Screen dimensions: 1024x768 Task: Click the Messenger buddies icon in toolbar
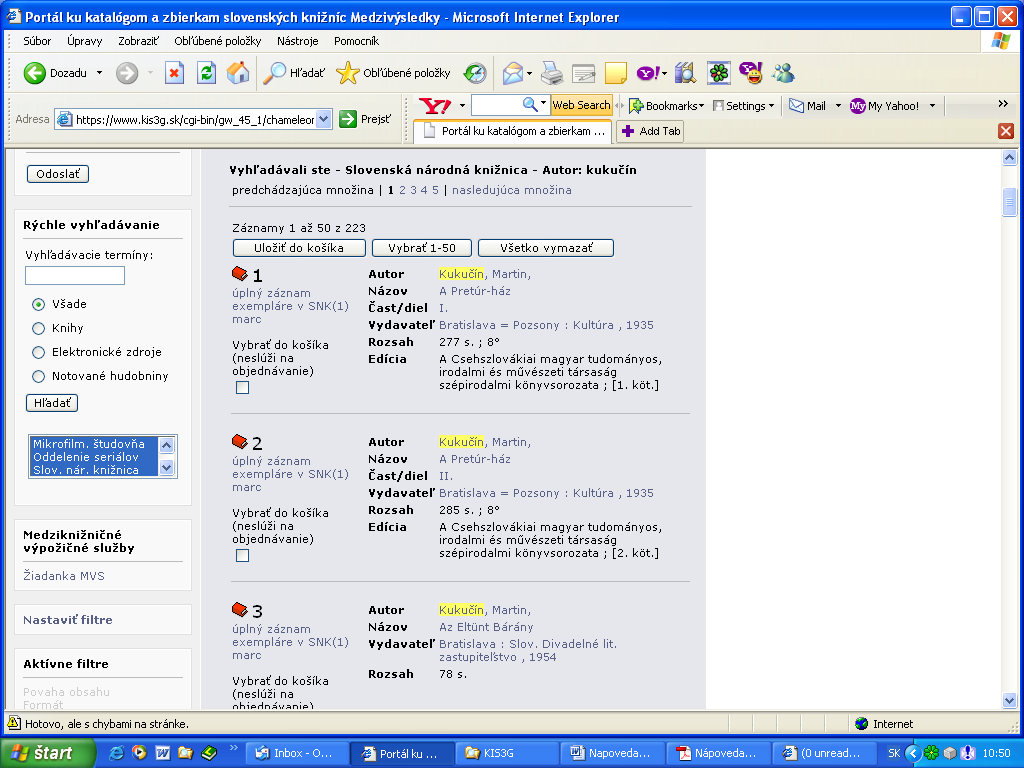tap(783, 73)
